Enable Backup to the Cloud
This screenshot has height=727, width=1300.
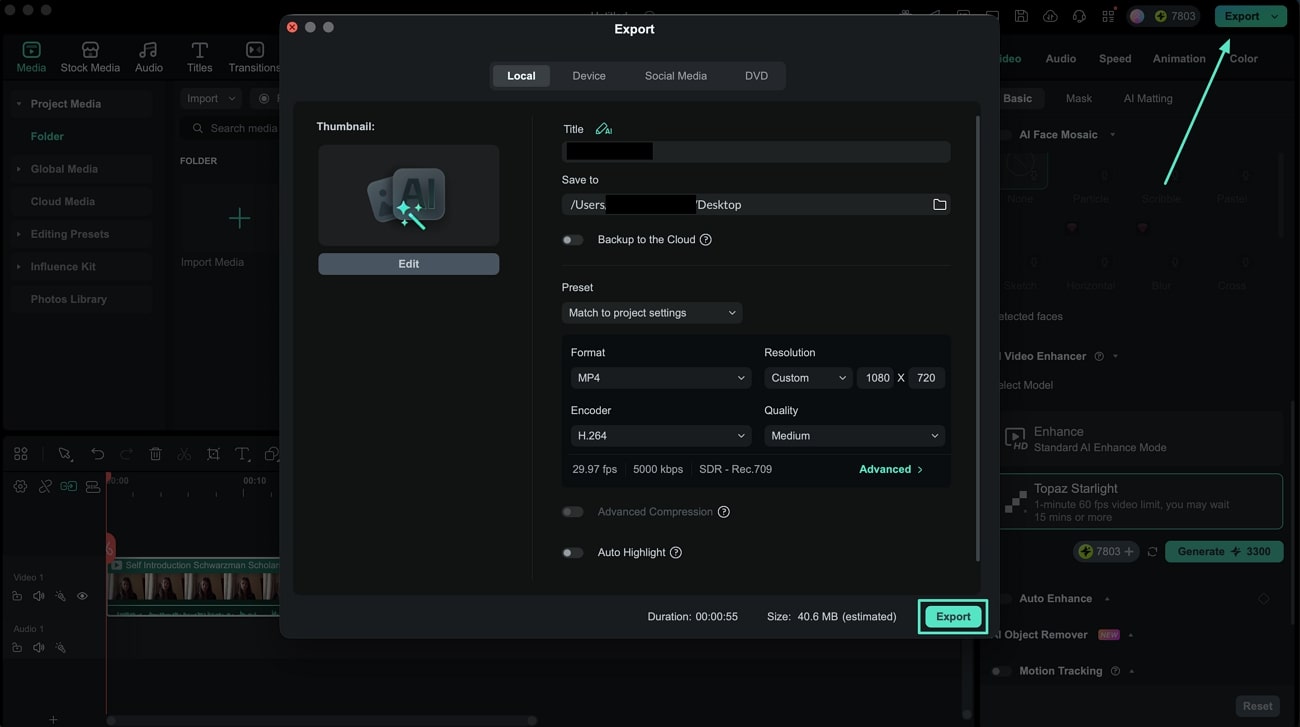[x=572, y=239]
